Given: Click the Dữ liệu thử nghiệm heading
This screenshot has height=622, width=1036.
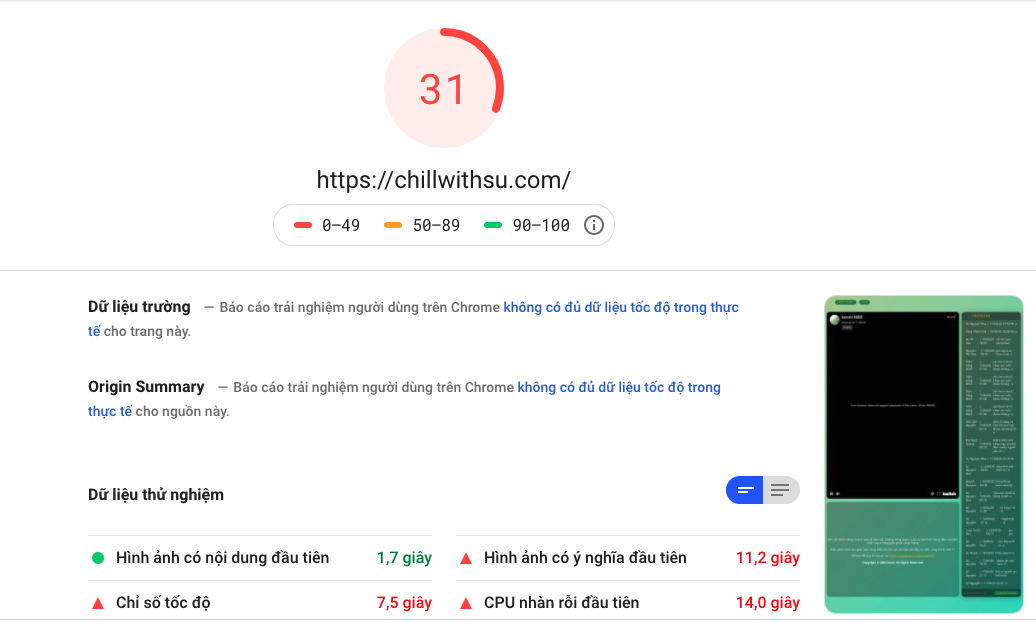Looking at the screenshot, I should 156,494.
